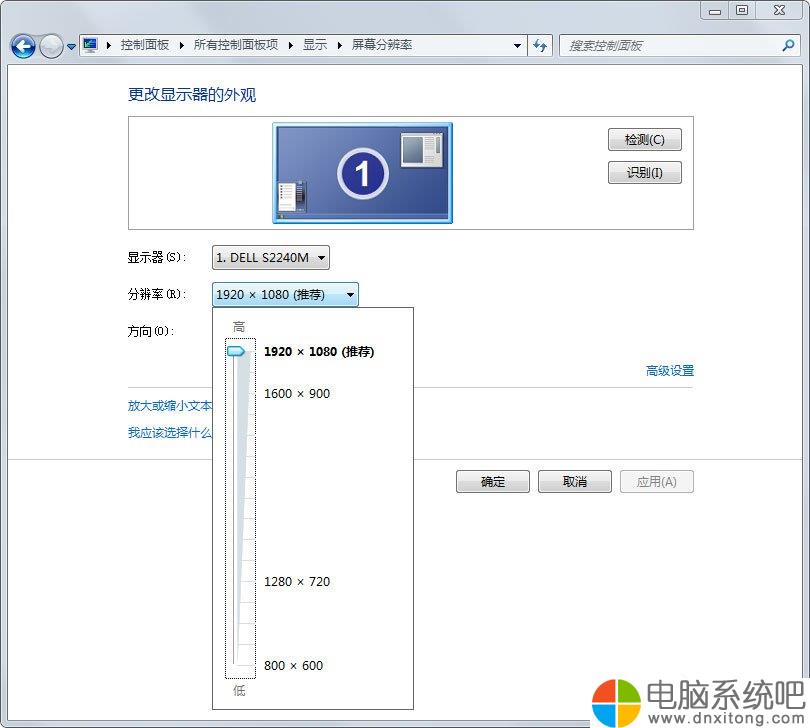
Task: Expand arrow before 控制面板 breadcrumb
Action: tap(109, 45)
